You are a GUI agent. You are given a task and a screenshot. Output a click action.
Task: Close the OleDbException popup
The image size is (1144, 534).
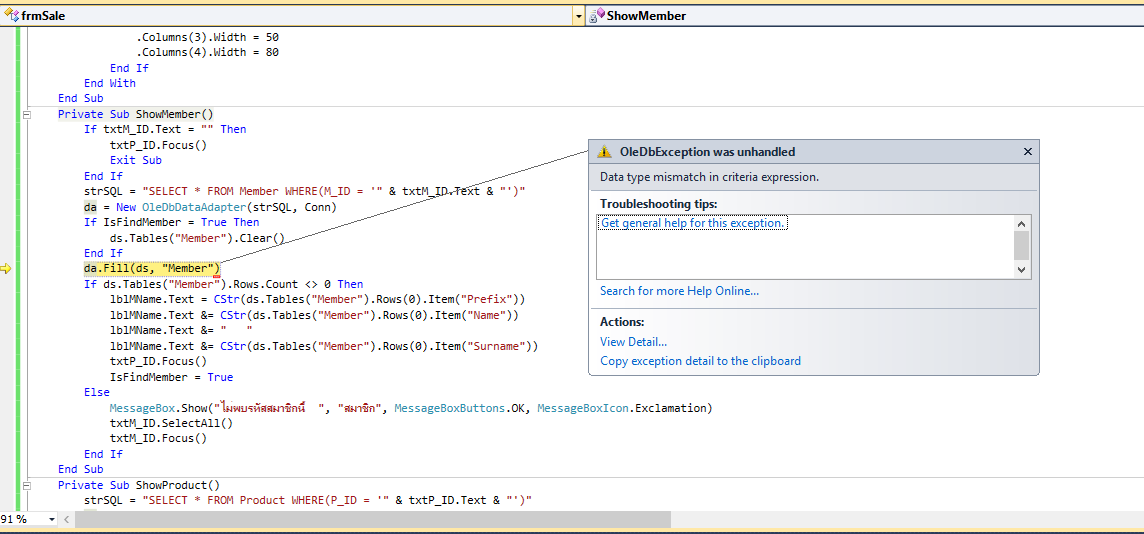coord(1027,152)
